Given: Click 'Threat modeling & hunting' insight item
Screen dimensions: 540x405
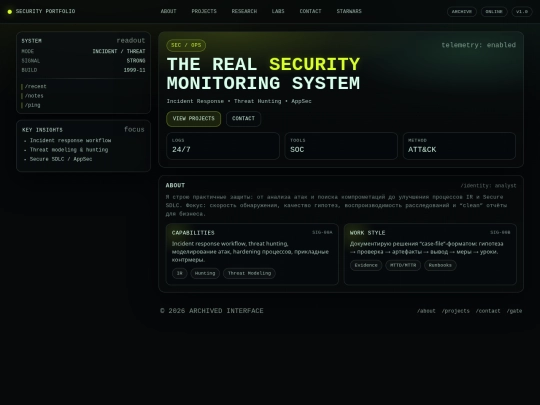Looking at the screenshot, I should click(69, 150).
